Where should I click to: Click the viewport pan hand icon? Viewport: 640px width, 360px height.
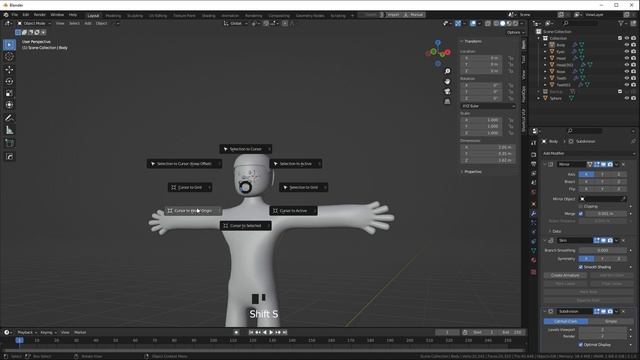click(x=447, y=81)
